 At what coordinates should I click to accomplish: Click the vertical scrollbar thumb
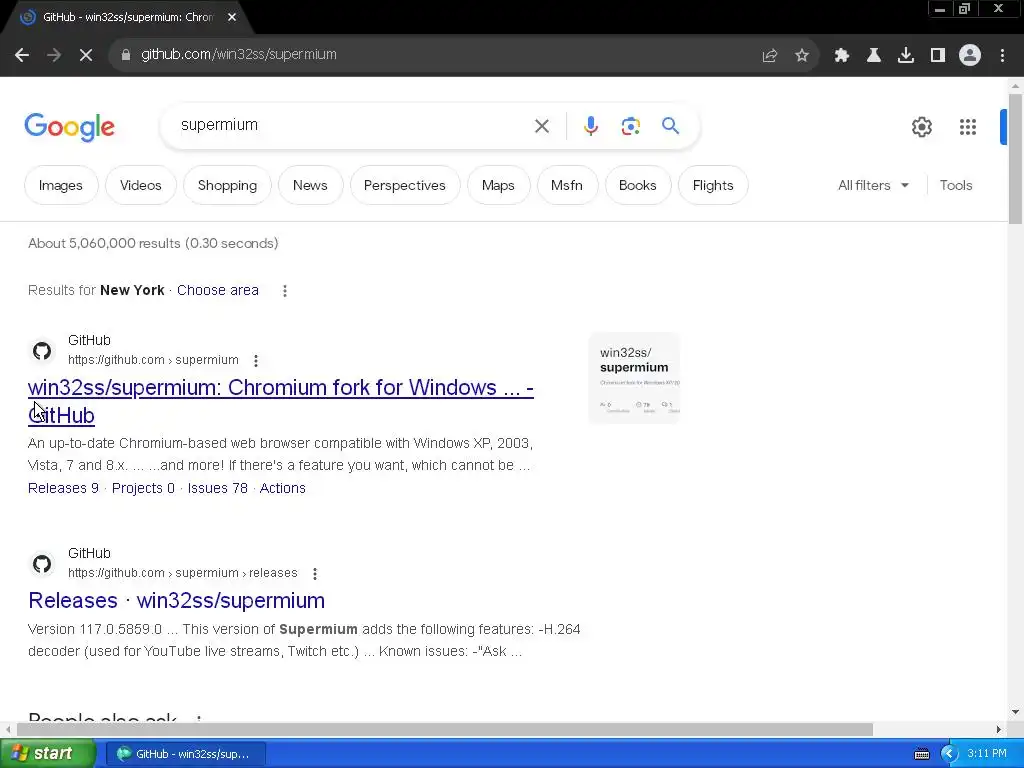pos(1015,159)
